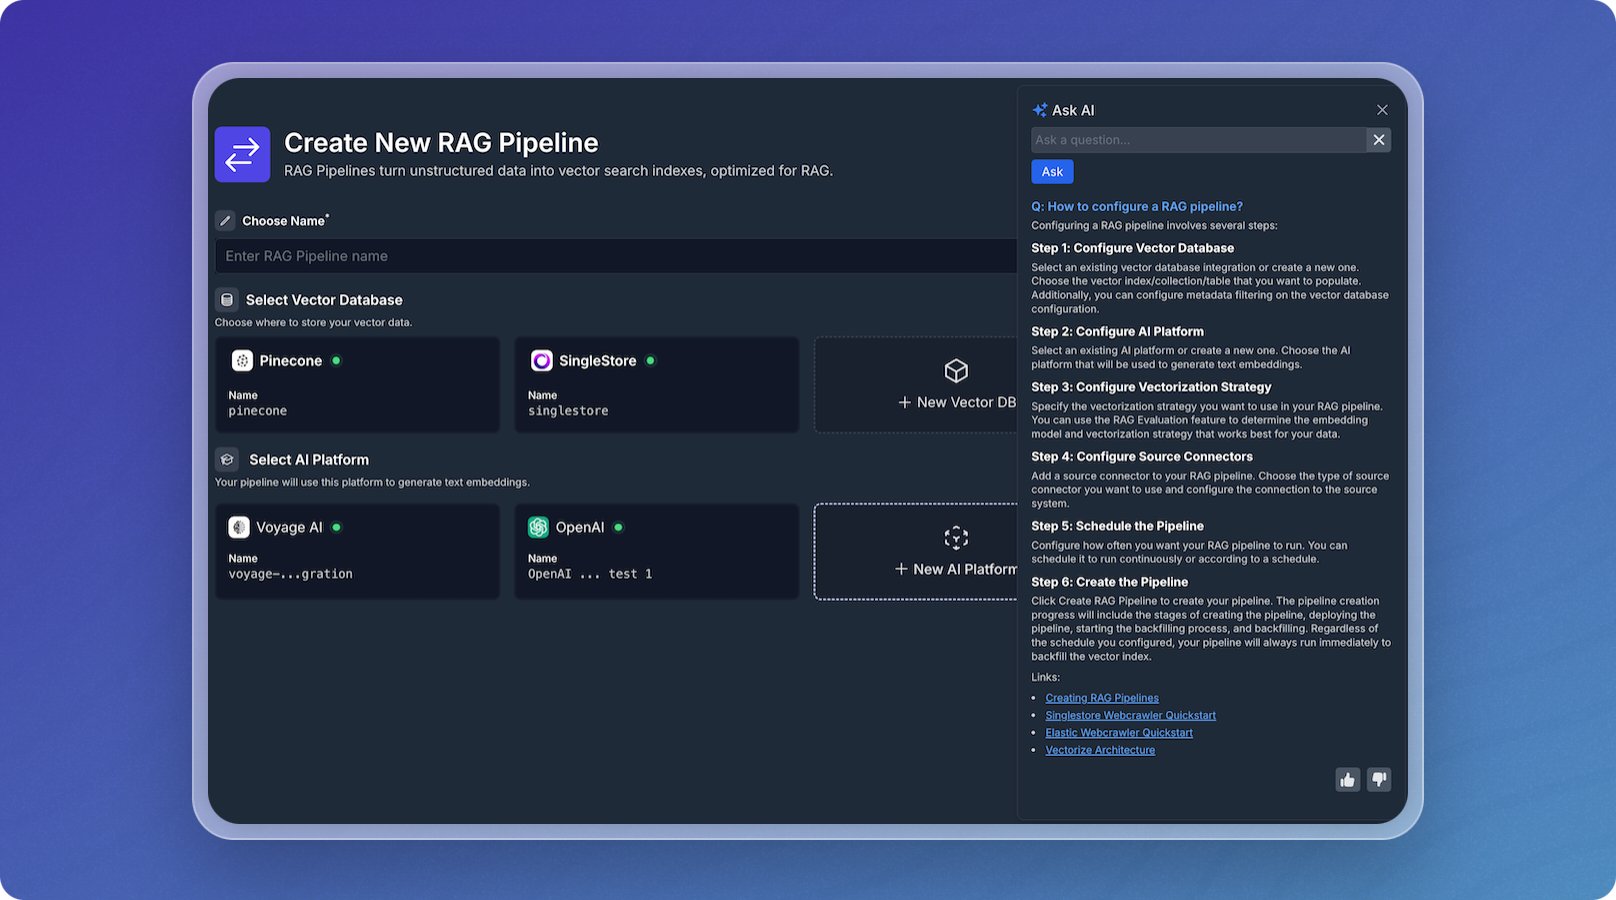Viewport: 1616px width, 900px height.
Task: Click the green status dot next to Voyage AI
Action: pos(337,527)
